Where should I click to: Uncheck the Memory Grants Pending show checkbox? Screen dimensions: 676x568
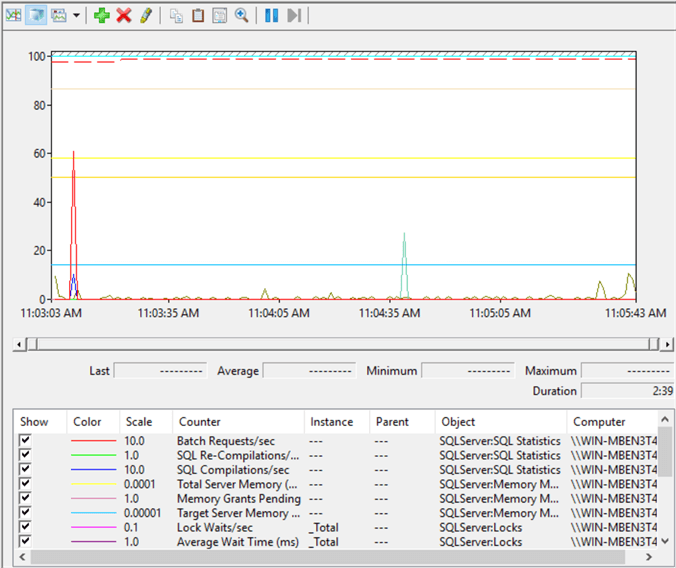pos(25,498)
